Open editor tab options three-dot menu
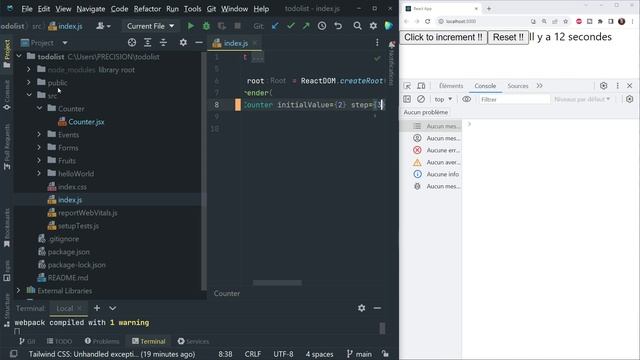Screen dimensions: 640x360 [x=377, y=42]
